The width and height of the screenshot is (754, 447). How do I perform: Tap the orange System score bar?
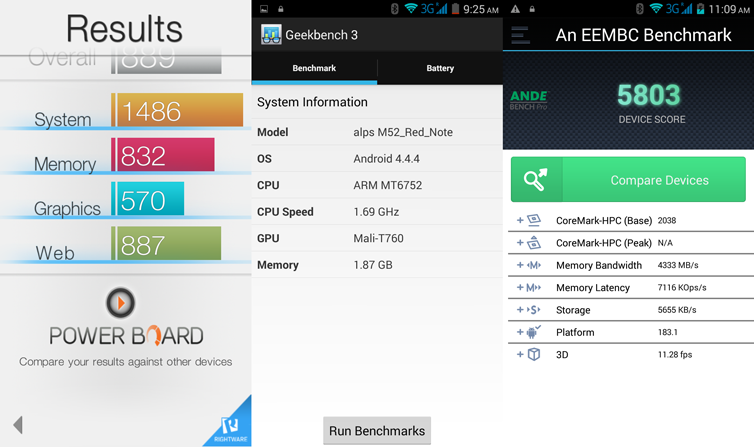(179, 111)
